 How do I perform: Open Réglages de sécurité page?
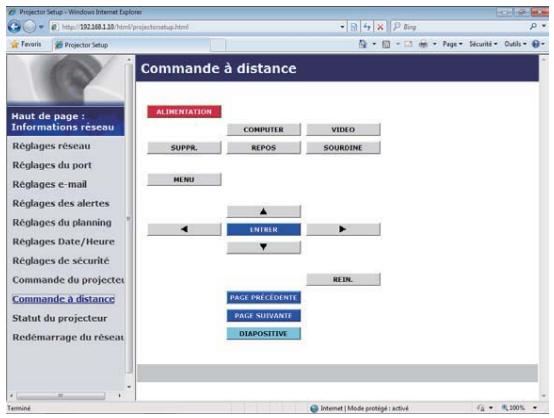click(x=61, y=260)
